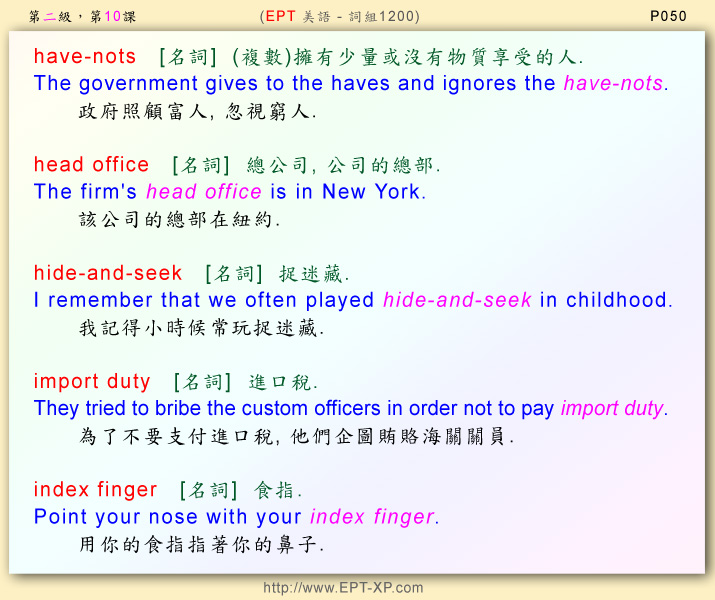Click the definition 總公司, 公司的總部
The height and width of the screenshot is (600, 715).
pos(343,165)
